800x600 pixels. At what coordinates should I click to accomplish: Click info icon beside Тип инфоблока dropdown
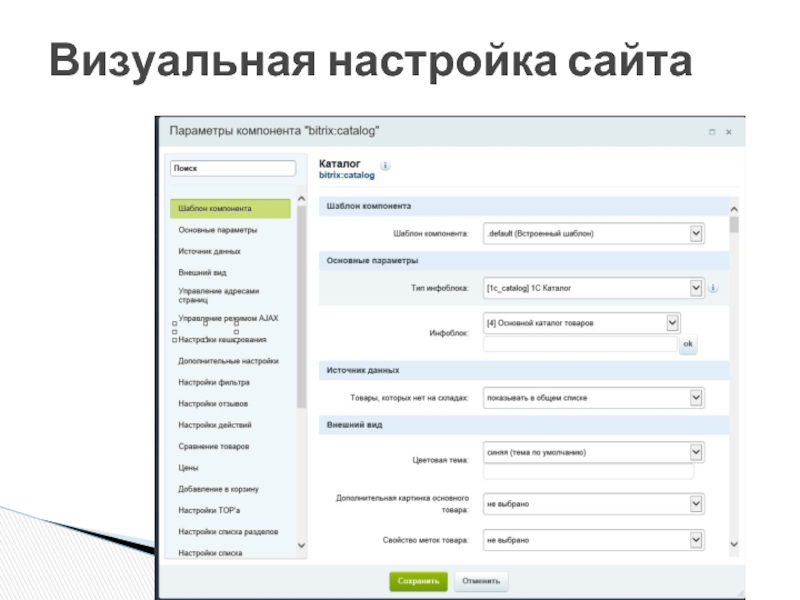713,288
